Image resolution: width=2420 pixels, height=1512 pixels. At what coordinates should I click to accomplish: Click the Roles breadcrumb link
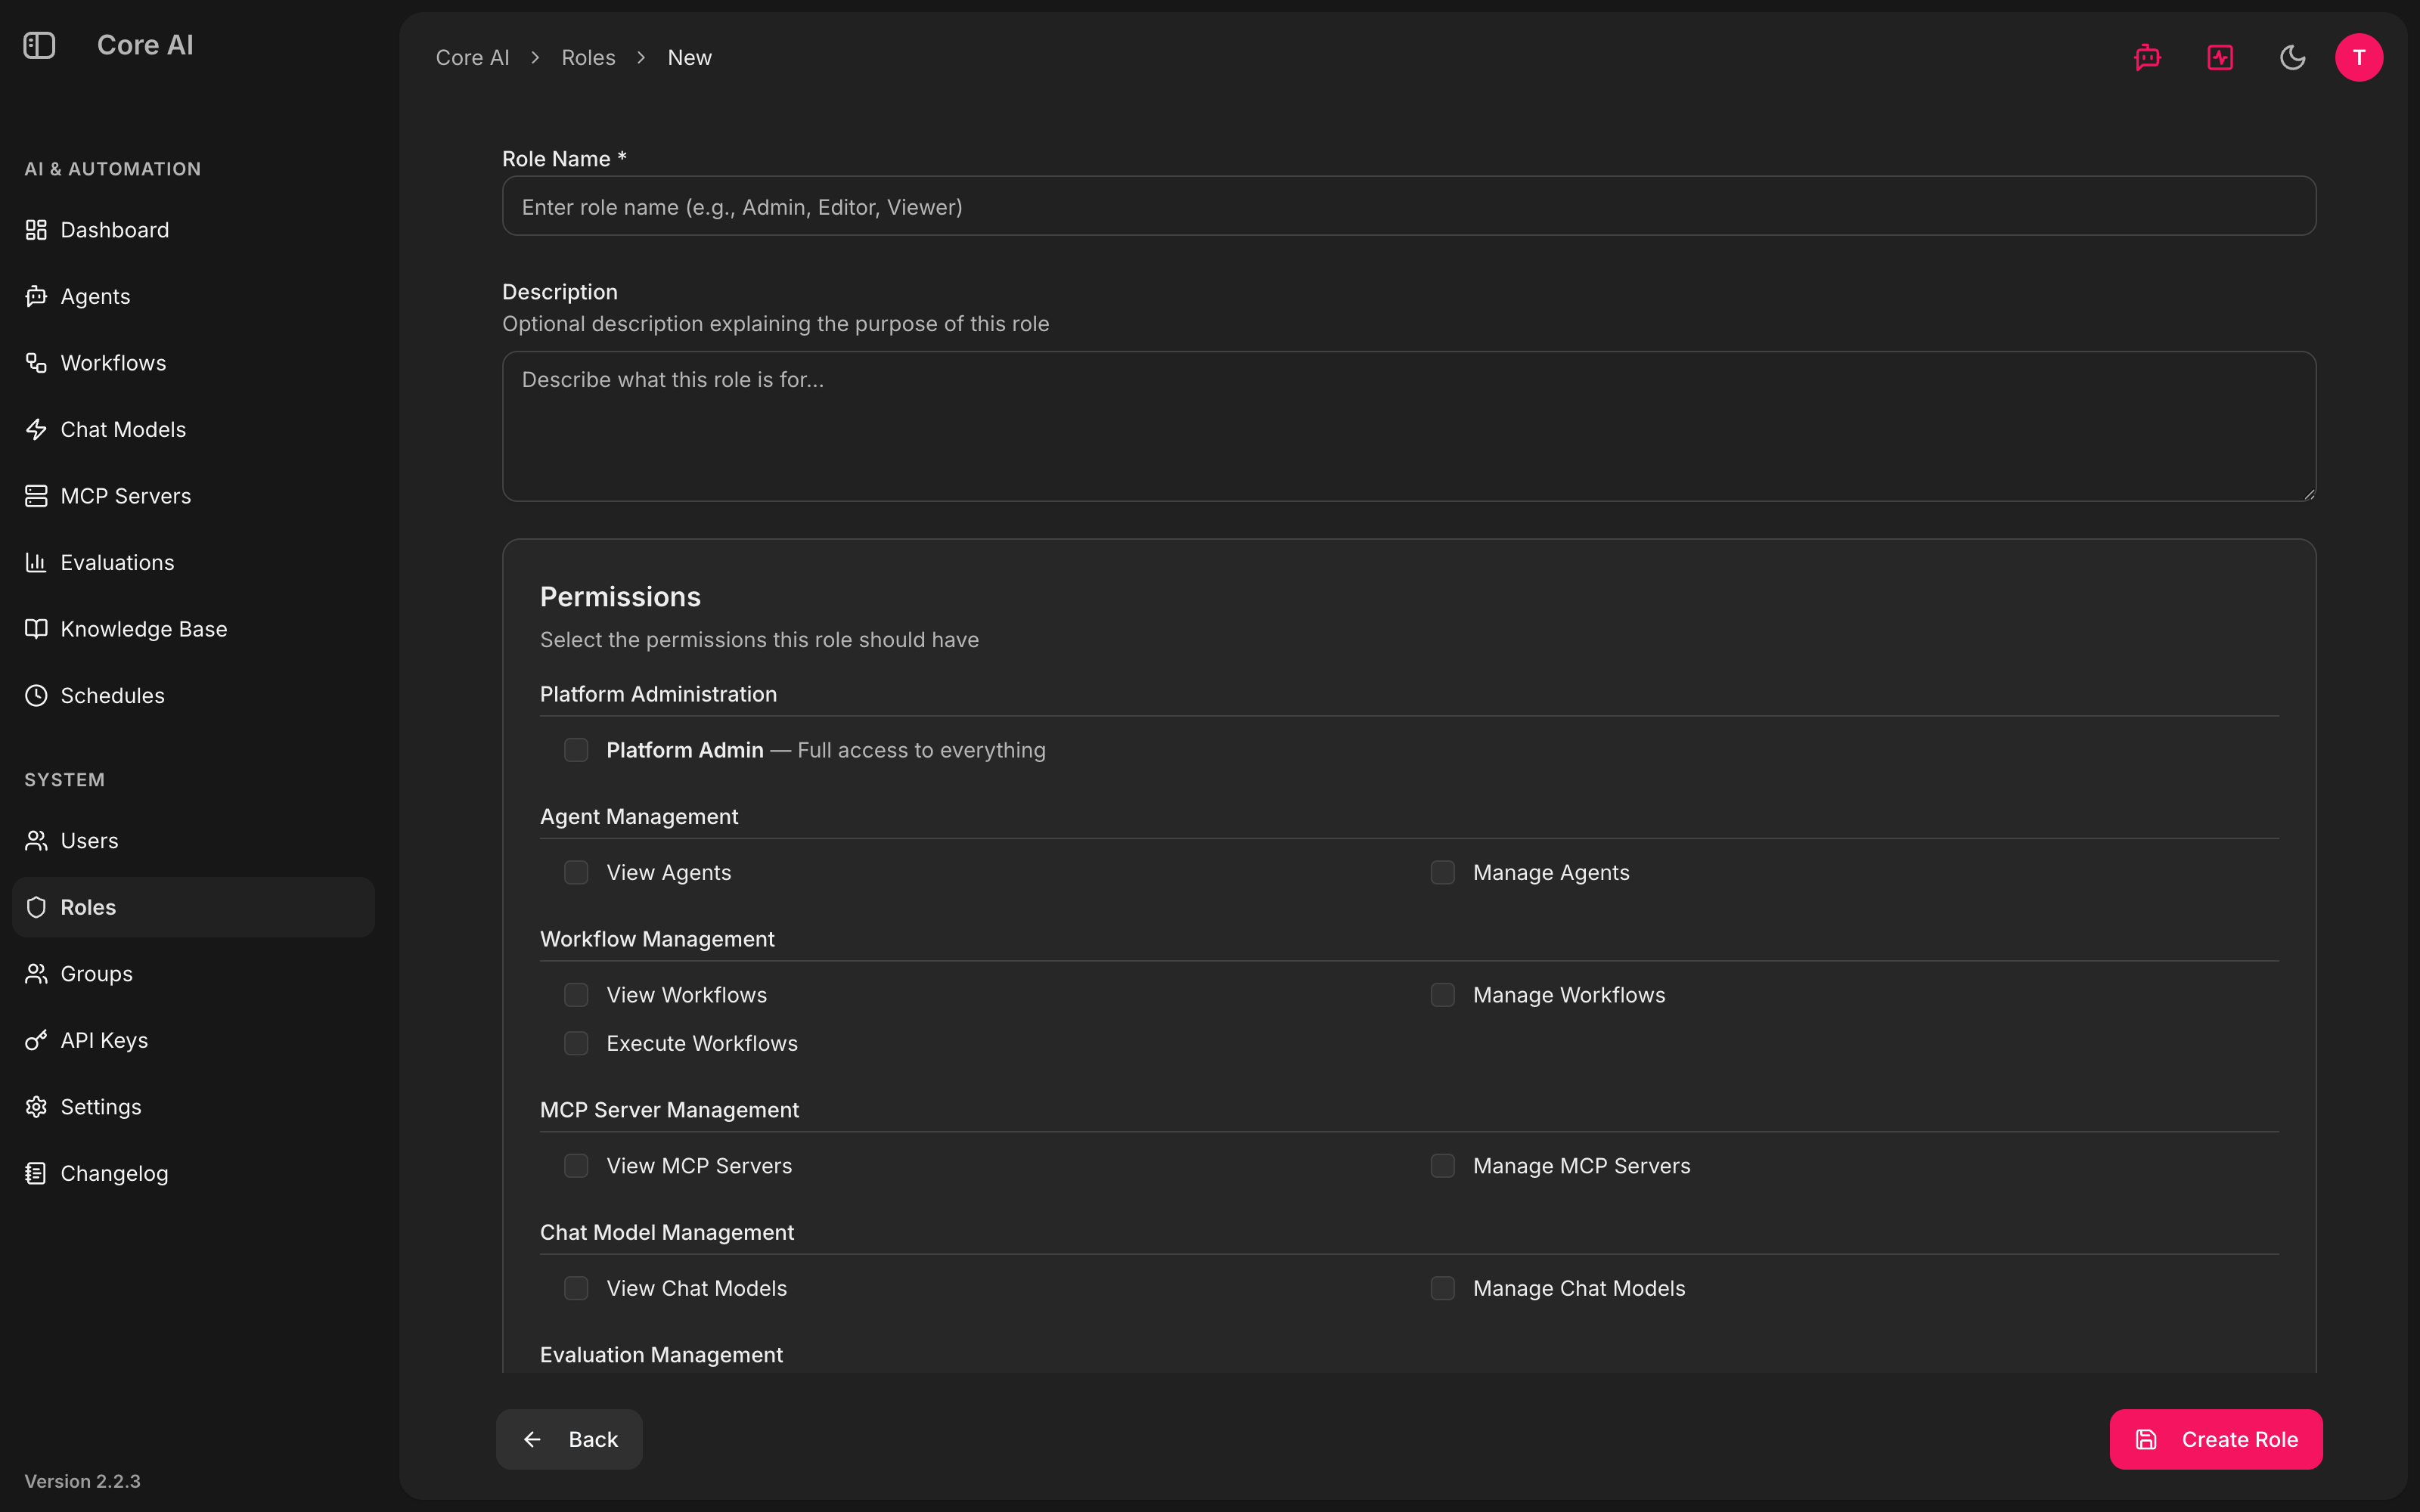(x=588, y=58)
